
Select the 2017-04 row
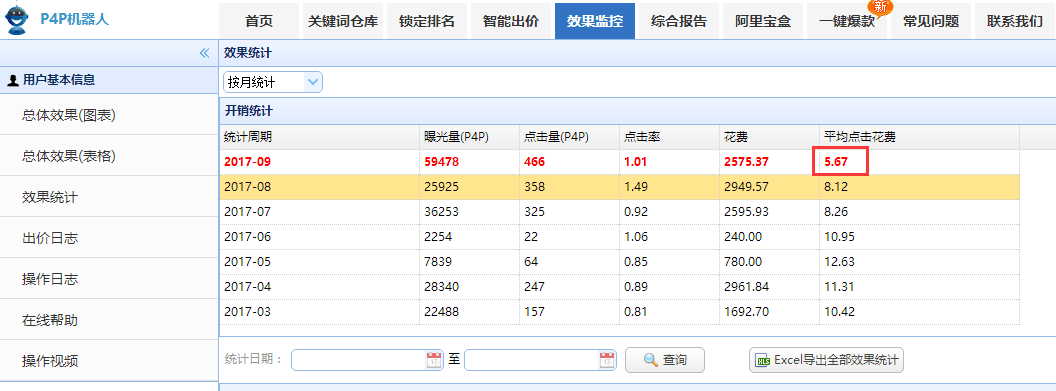[x=620, y=287]
